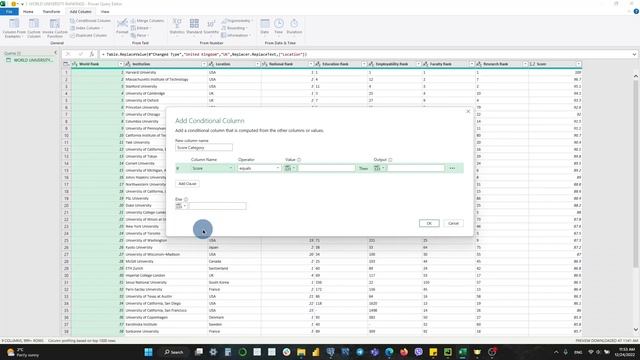Open the Else type selector dropdown
Screen dimensions: 640x360
[x=181, y=206]
